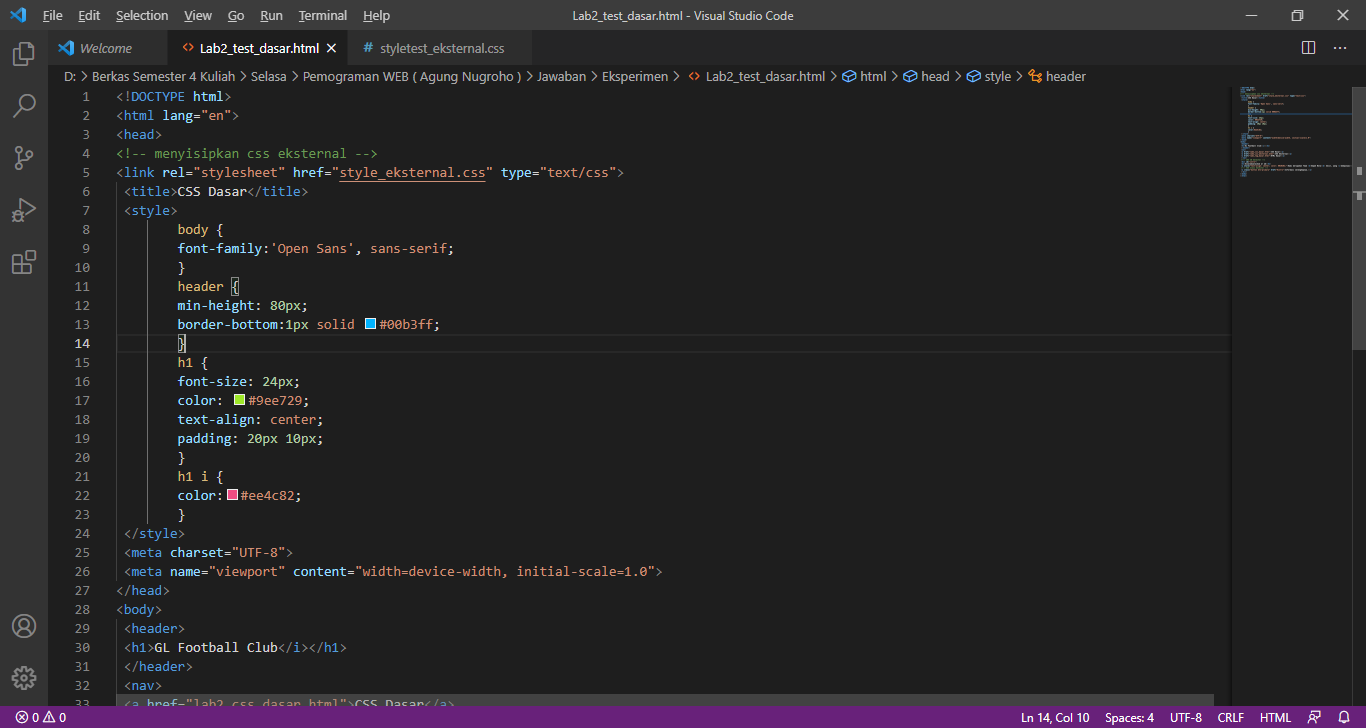Open the Manage settings gear icon
The width and height of the screenshot is (1366, 728).
point(24,677)
